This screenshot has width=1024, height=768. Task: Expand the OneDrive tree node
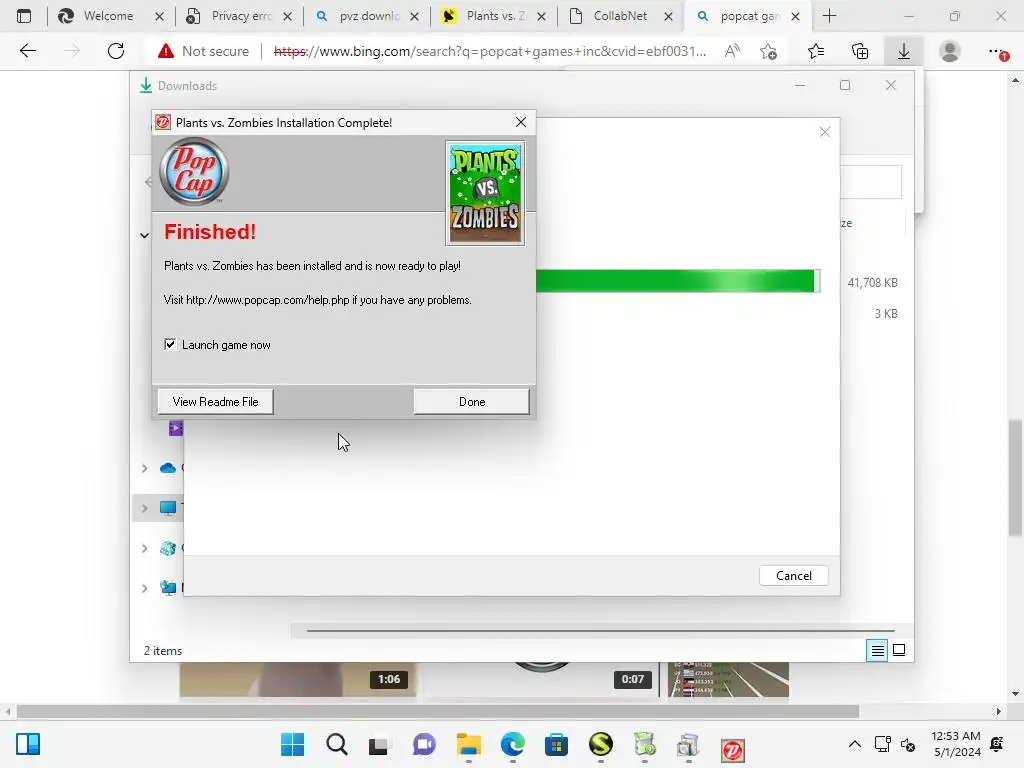144,468
